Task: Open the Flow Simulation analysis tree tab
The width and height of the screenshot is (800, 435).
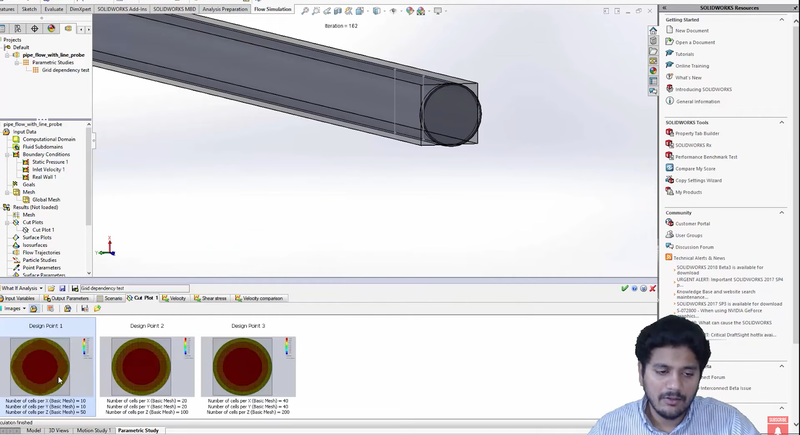Action: pyautogui.click(x=68, y=29)
